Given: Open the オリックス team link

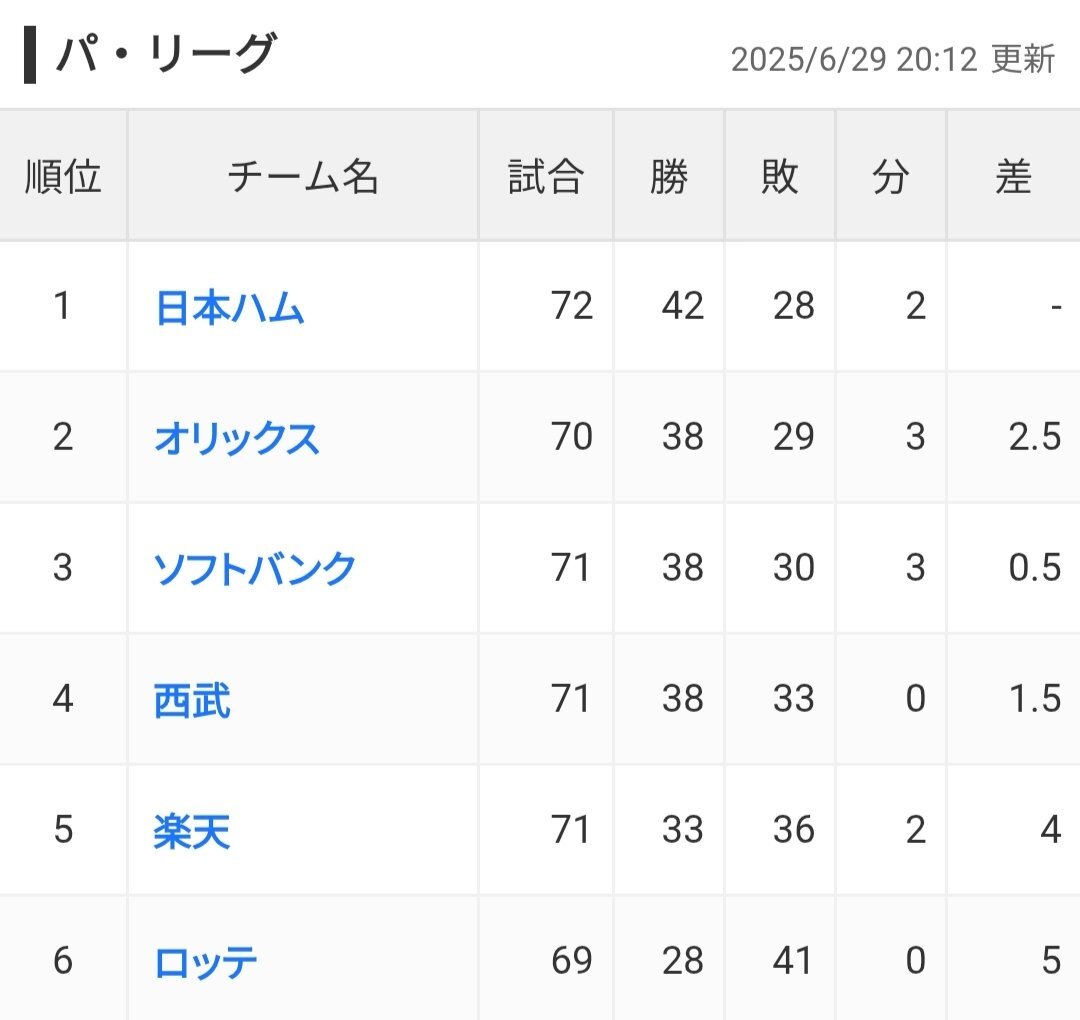Looking at the screenshot, I should click(237, 438).
